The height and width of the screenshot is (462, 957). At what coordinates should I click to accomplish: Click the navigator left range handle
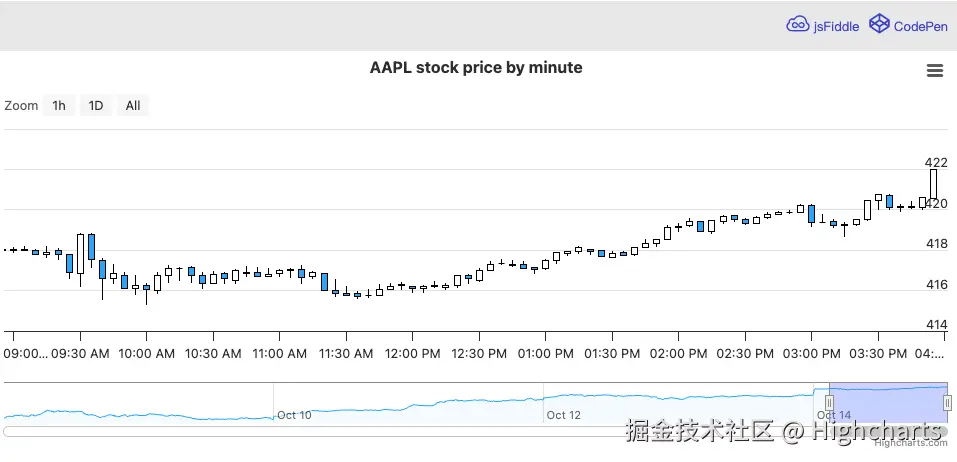coord(829,403)
